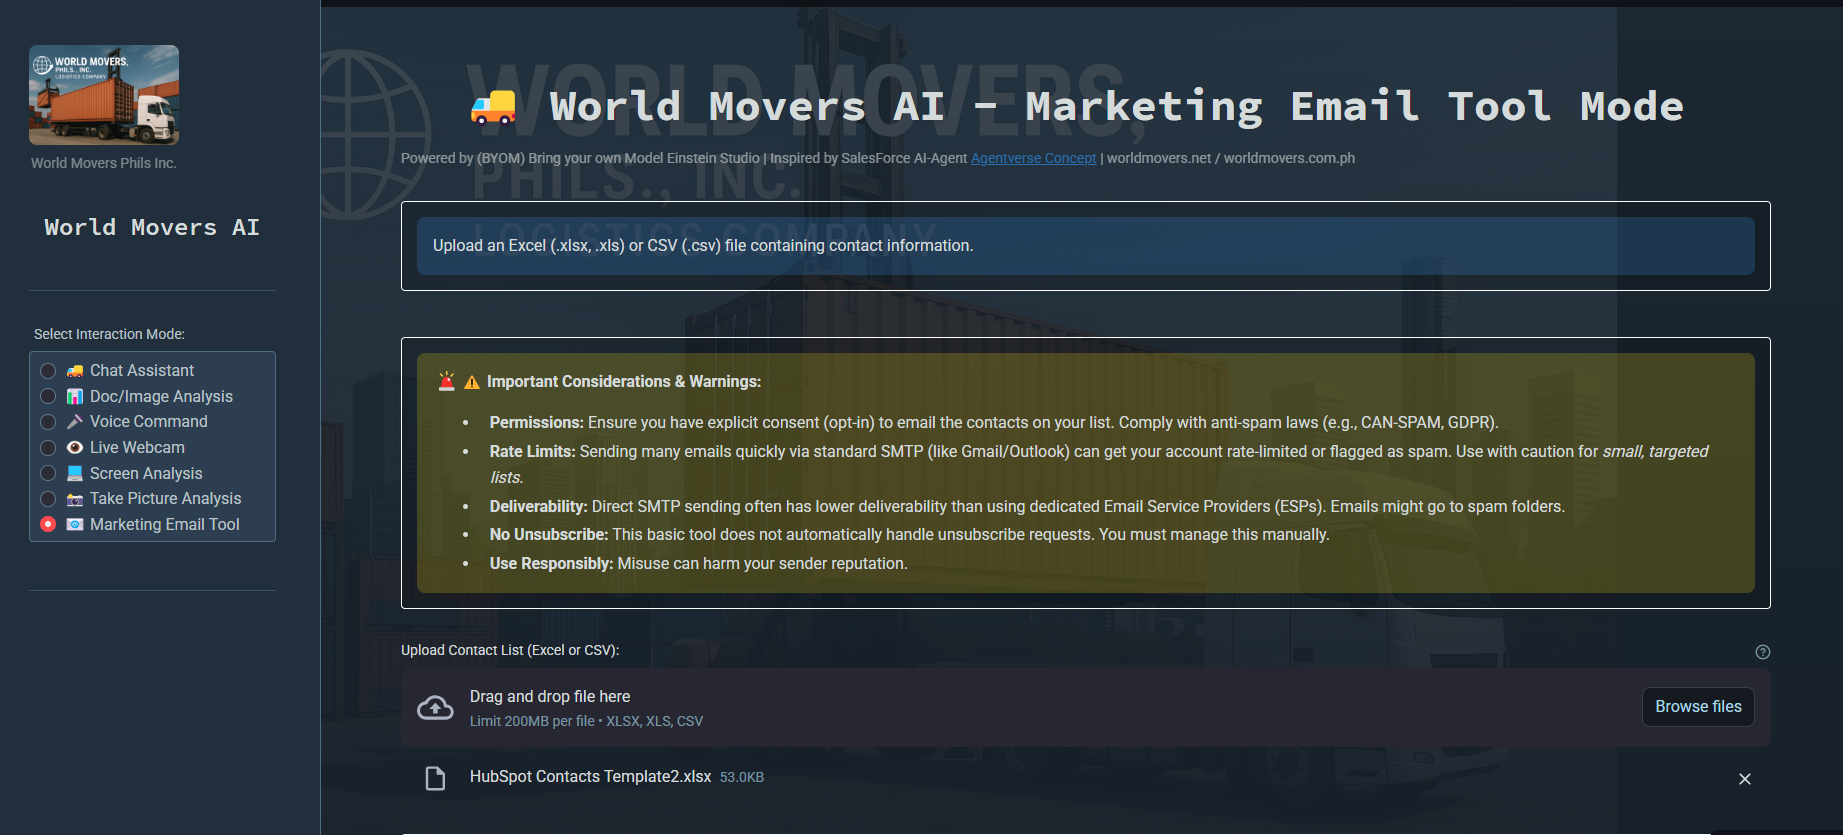Click the Browse files button
1843x835 pixels.
(x=1698, y=707)
